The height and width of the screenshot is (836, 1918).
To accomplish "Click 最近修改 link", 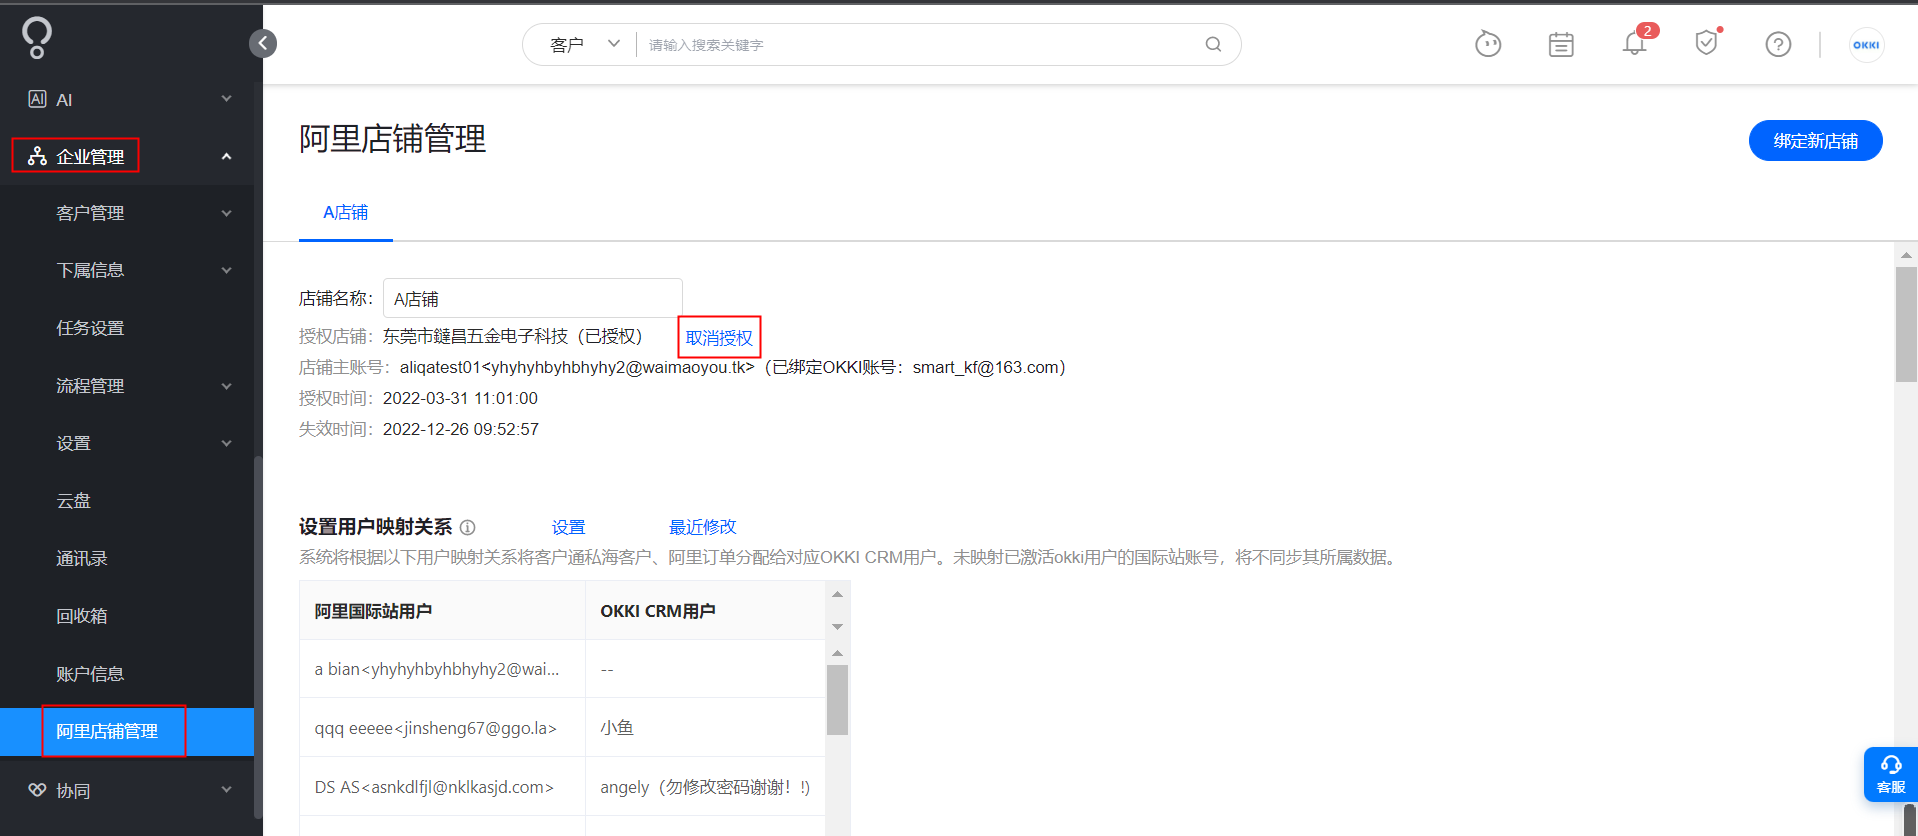I will pos(702,527).
